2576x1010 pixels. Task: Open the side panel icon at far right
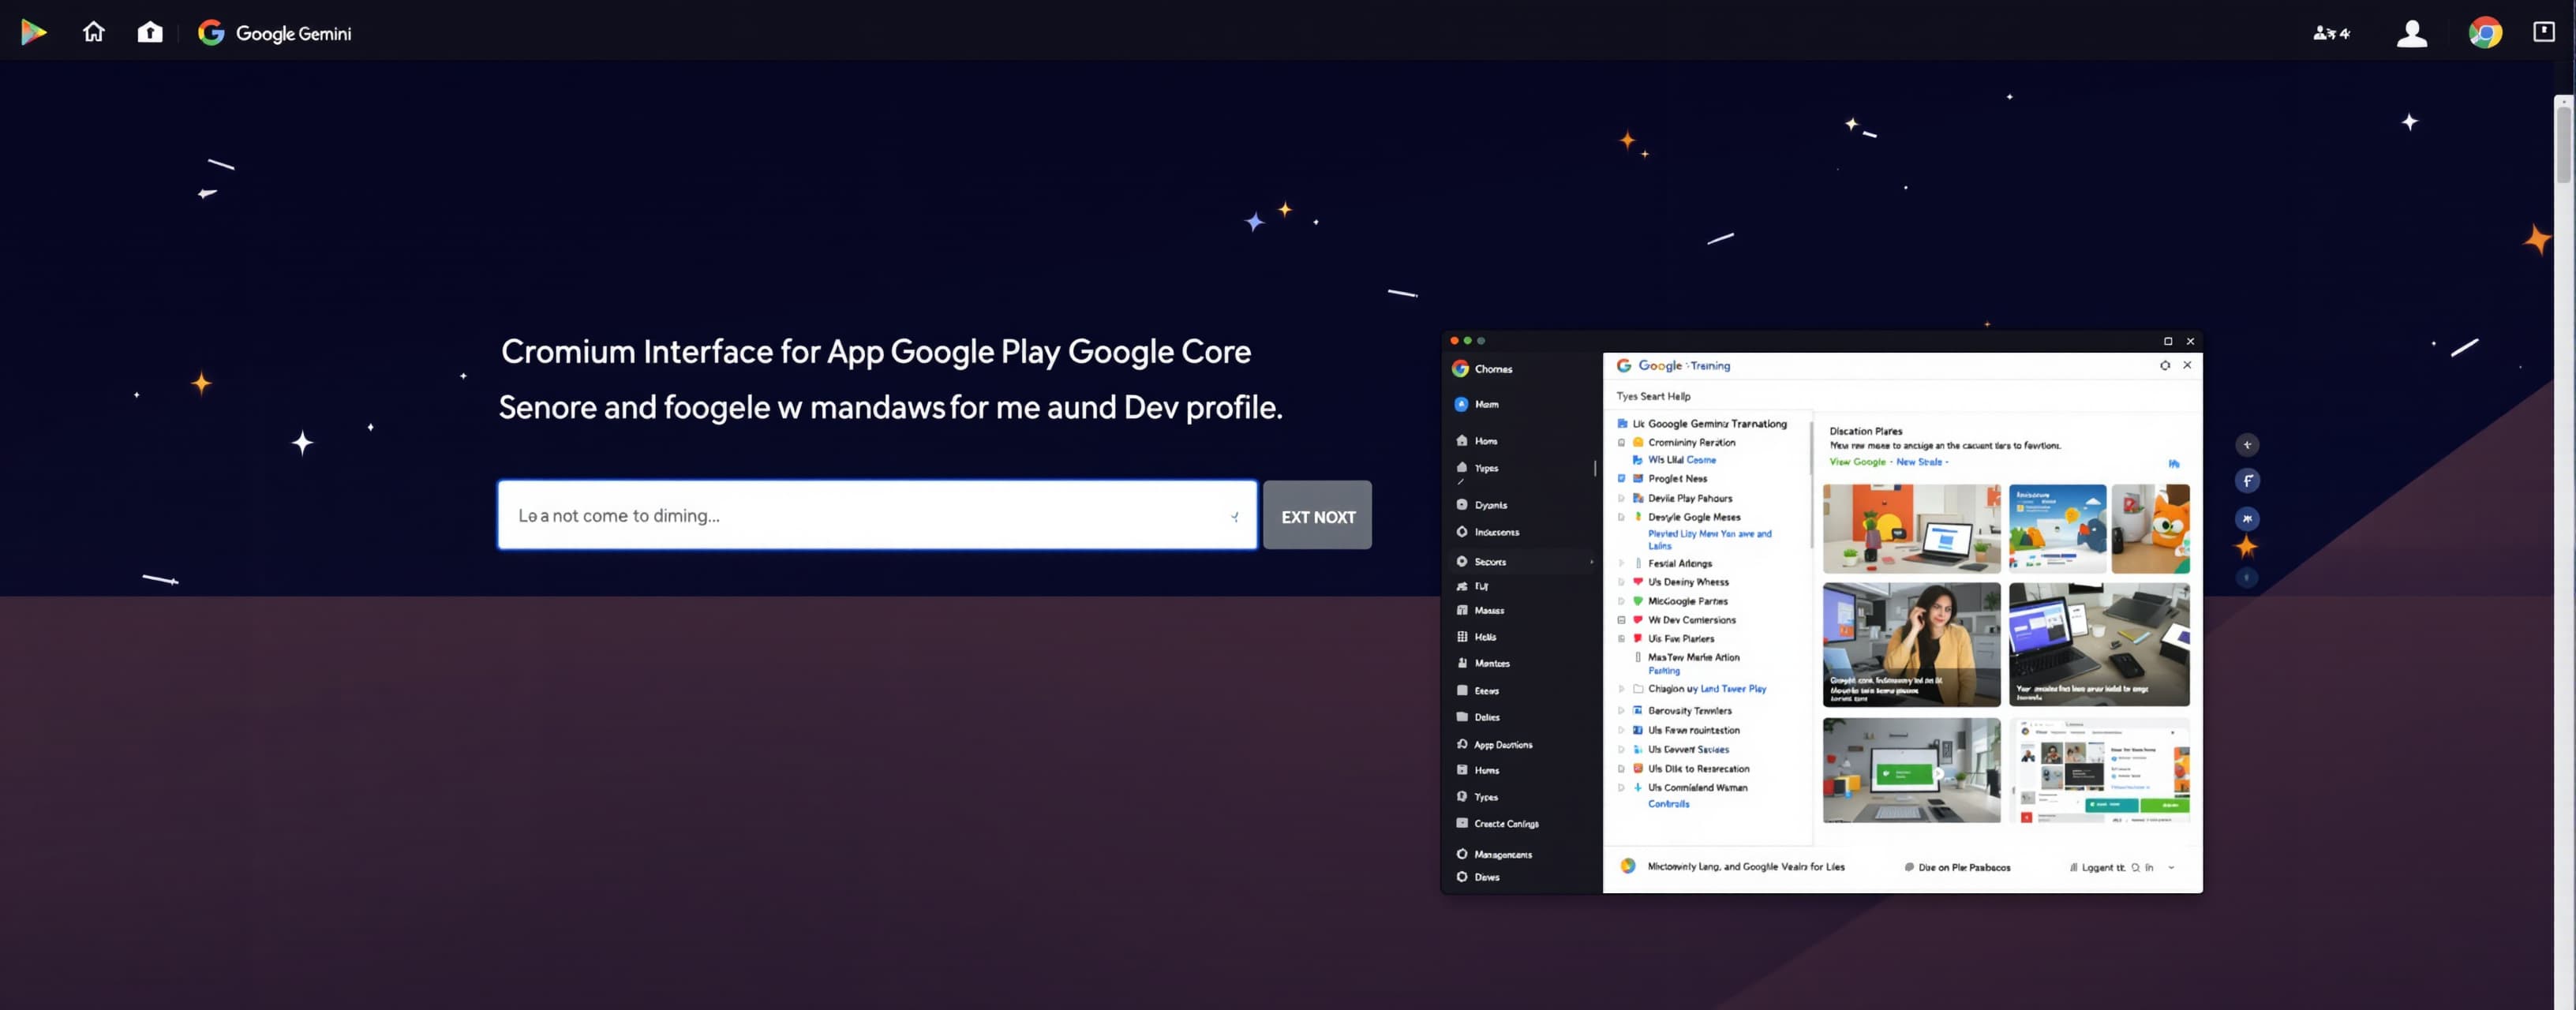click(x=2544, y=32)
